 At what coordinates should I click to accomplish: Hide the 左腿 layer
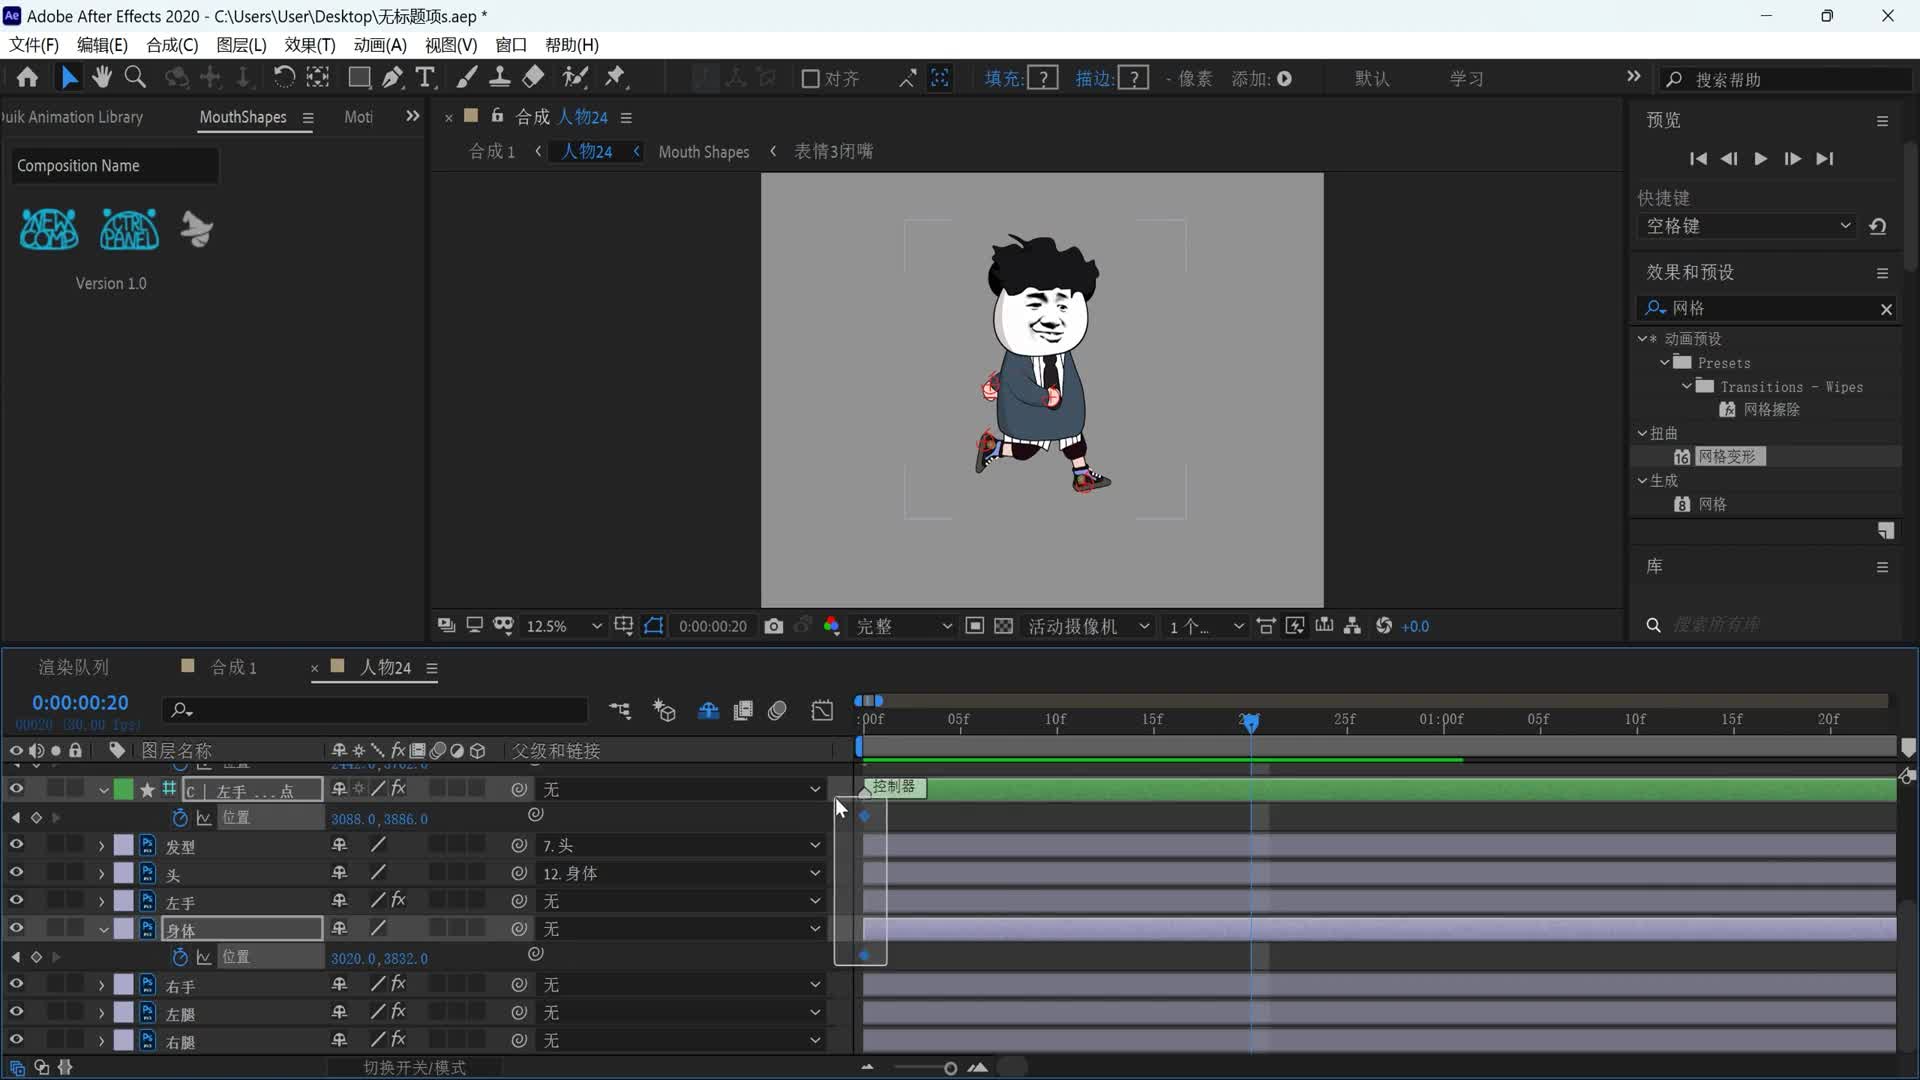point(16,1013)
